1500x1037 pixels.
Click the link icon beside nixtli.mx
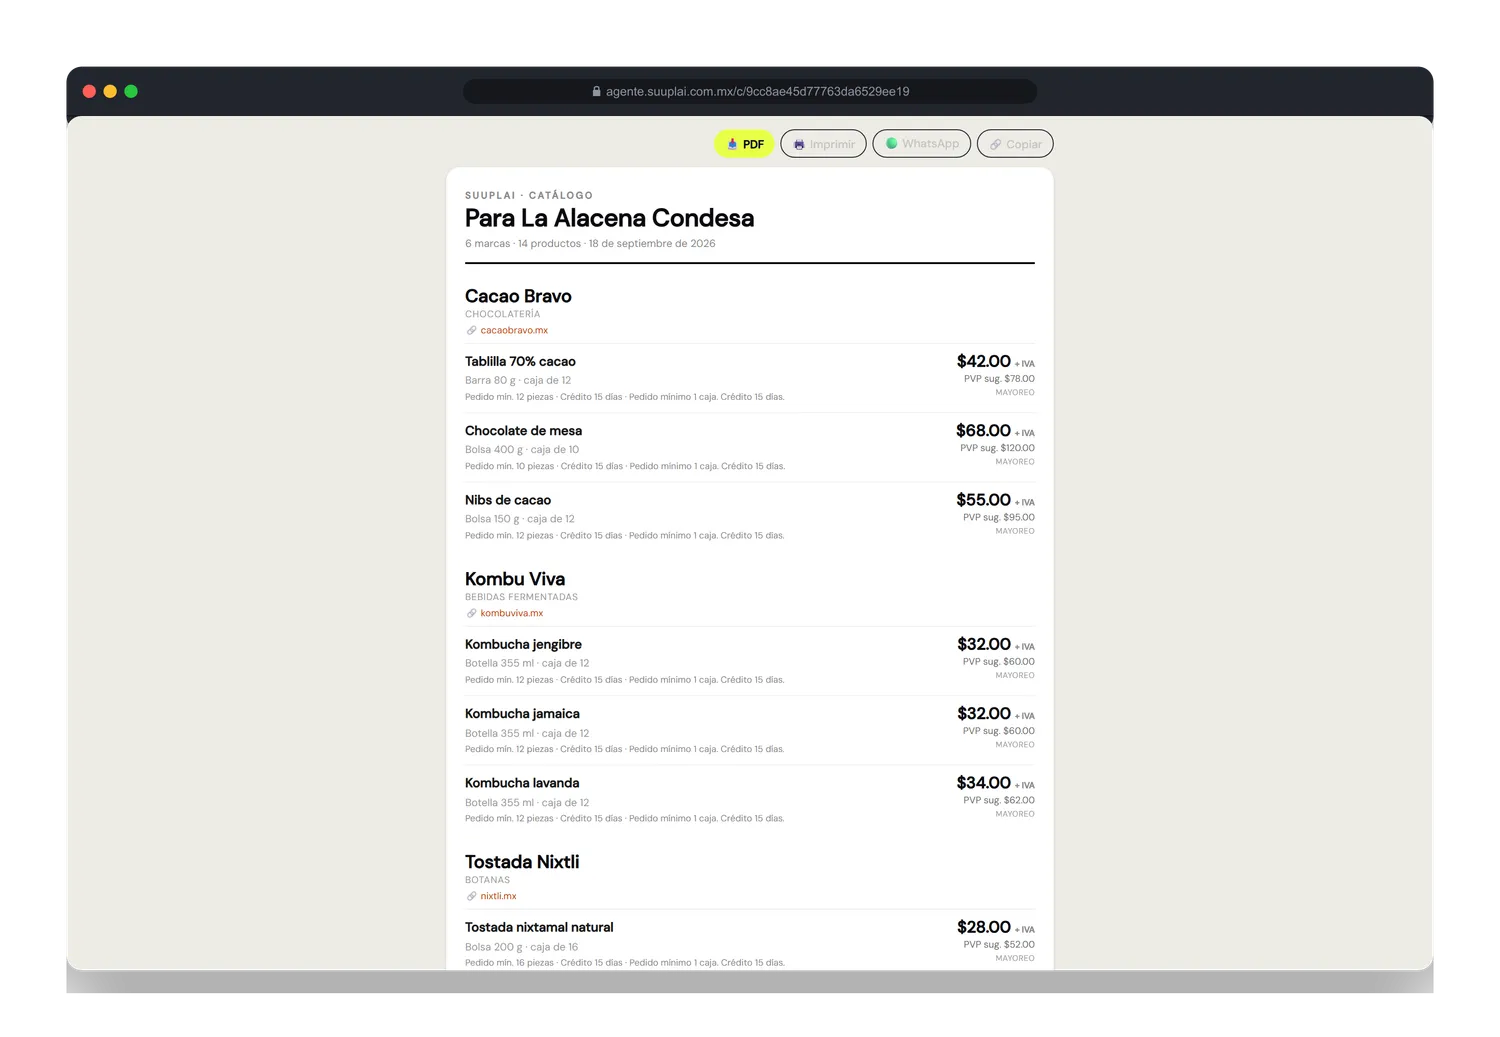coord(471,896)
